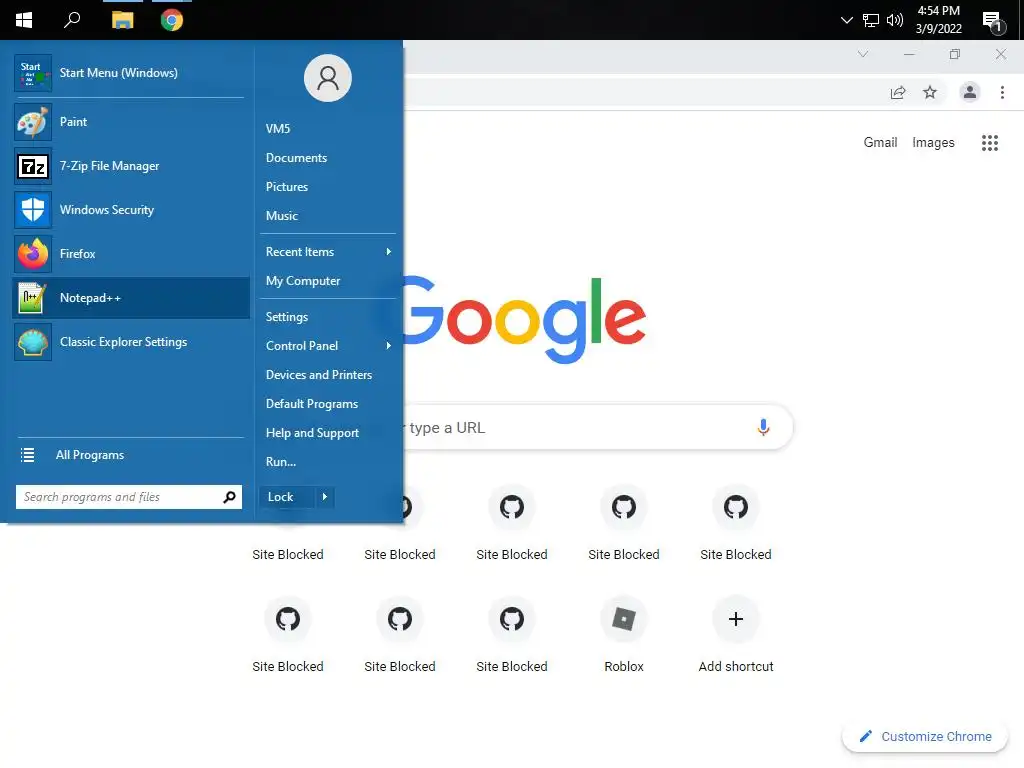This screenshot has height=768, width=1024.
Task: Open Documents in start menu
Action: [328, 157]
